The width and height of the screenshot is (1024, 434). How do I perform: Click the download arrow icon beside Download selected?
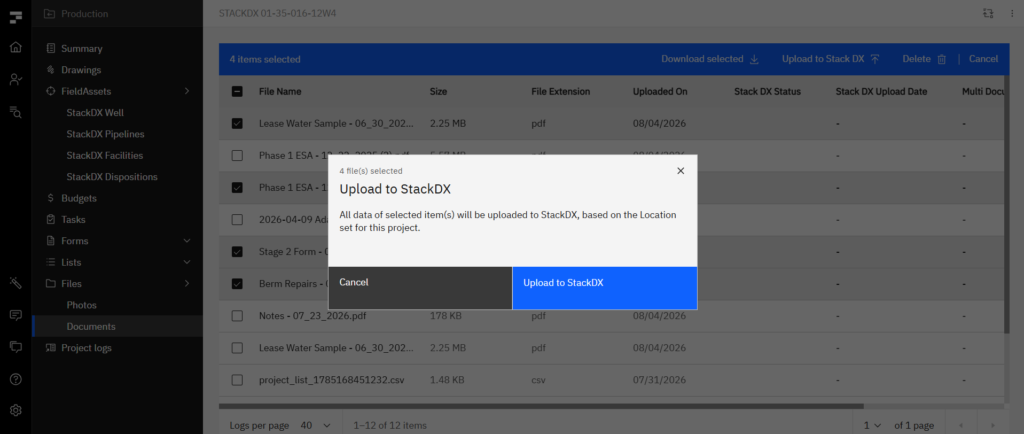pos(754,59)
